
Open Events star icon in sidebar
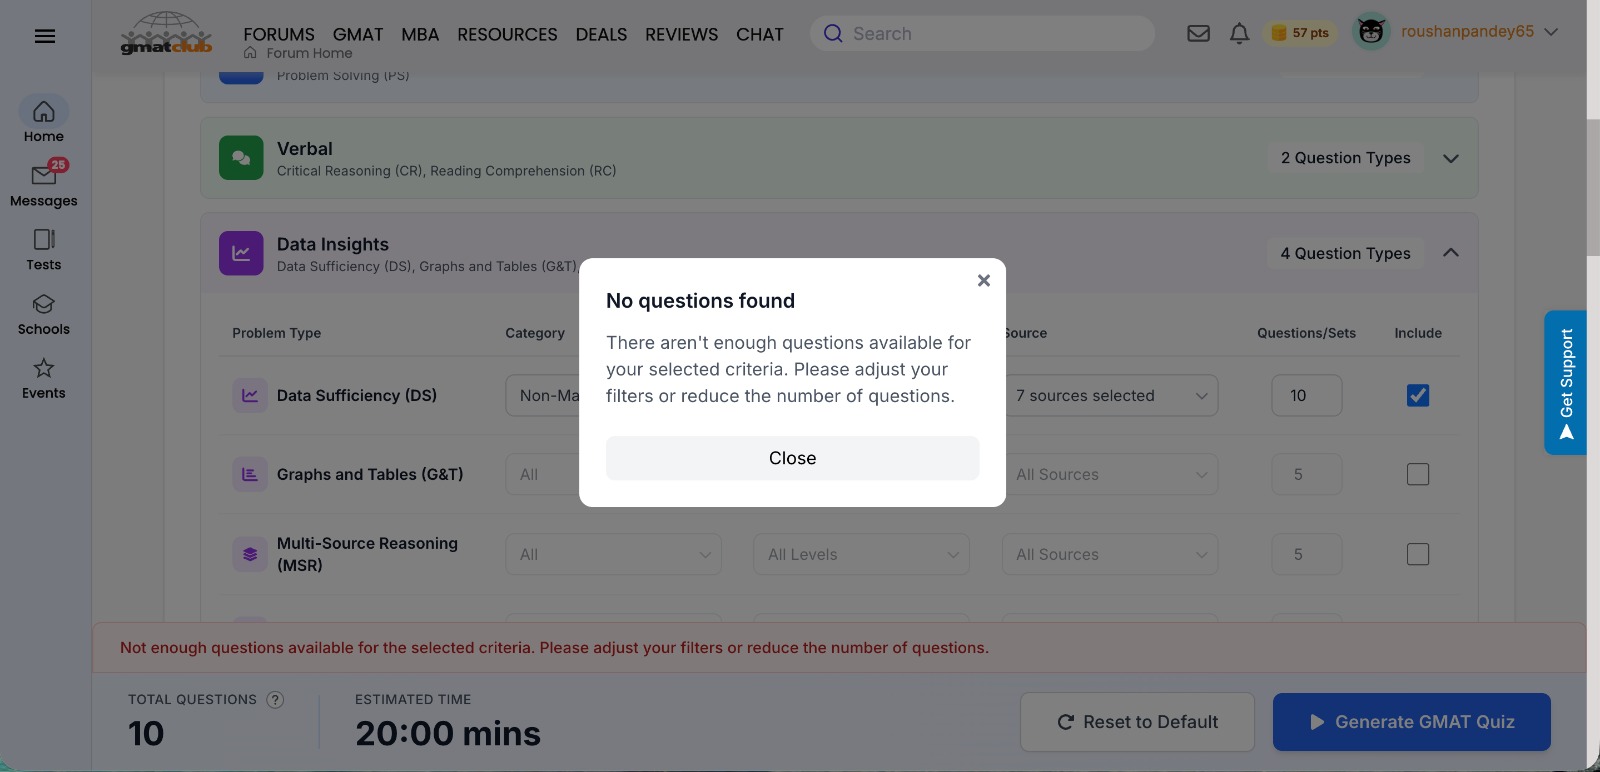pyautogui.click(x=44, y=368)
